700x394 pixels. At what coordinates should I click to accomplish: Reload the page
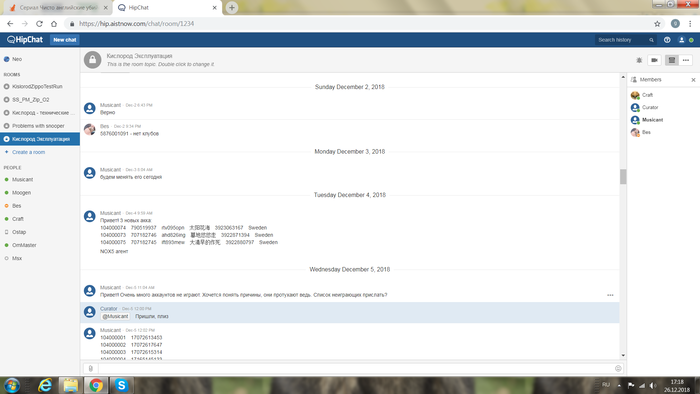pyautogui.click(x=39, y=24)
